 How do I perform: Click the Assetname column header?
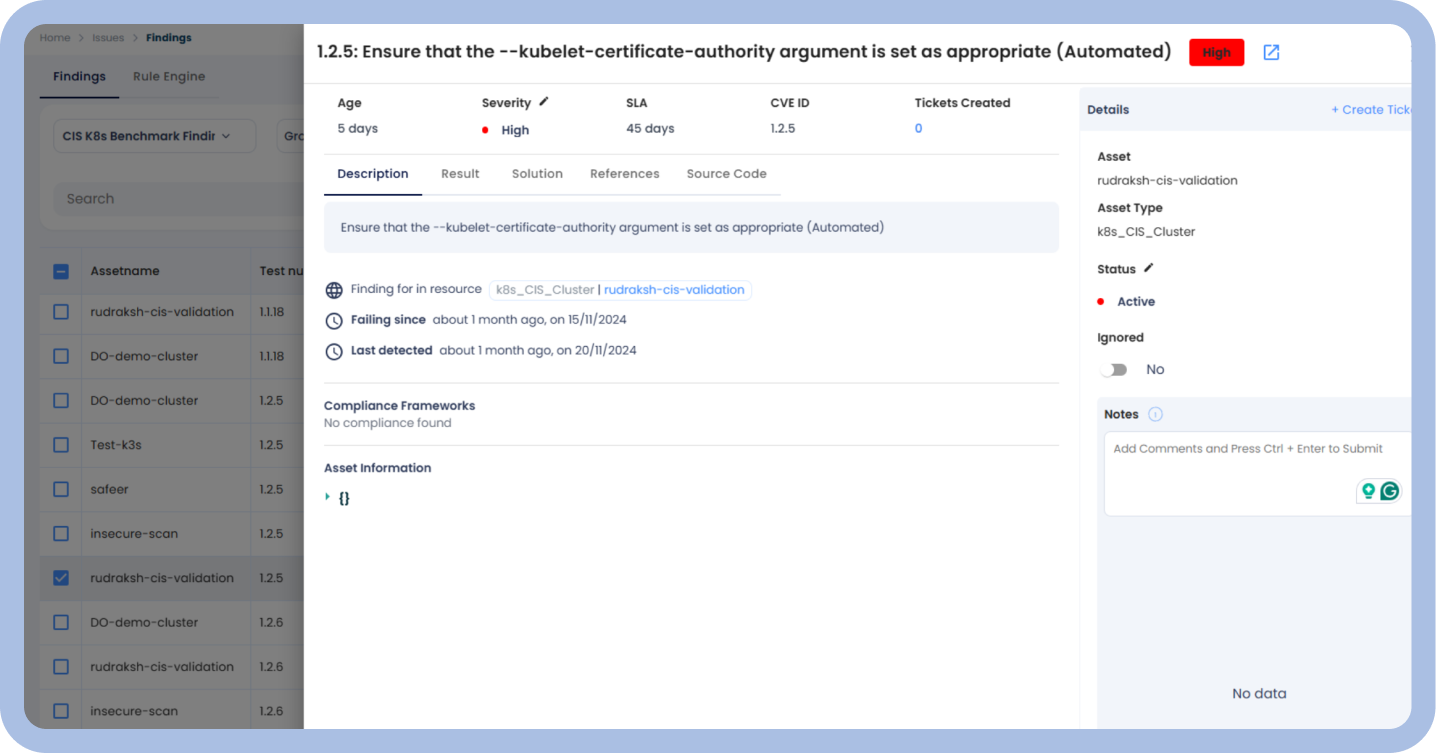(125, 271)
